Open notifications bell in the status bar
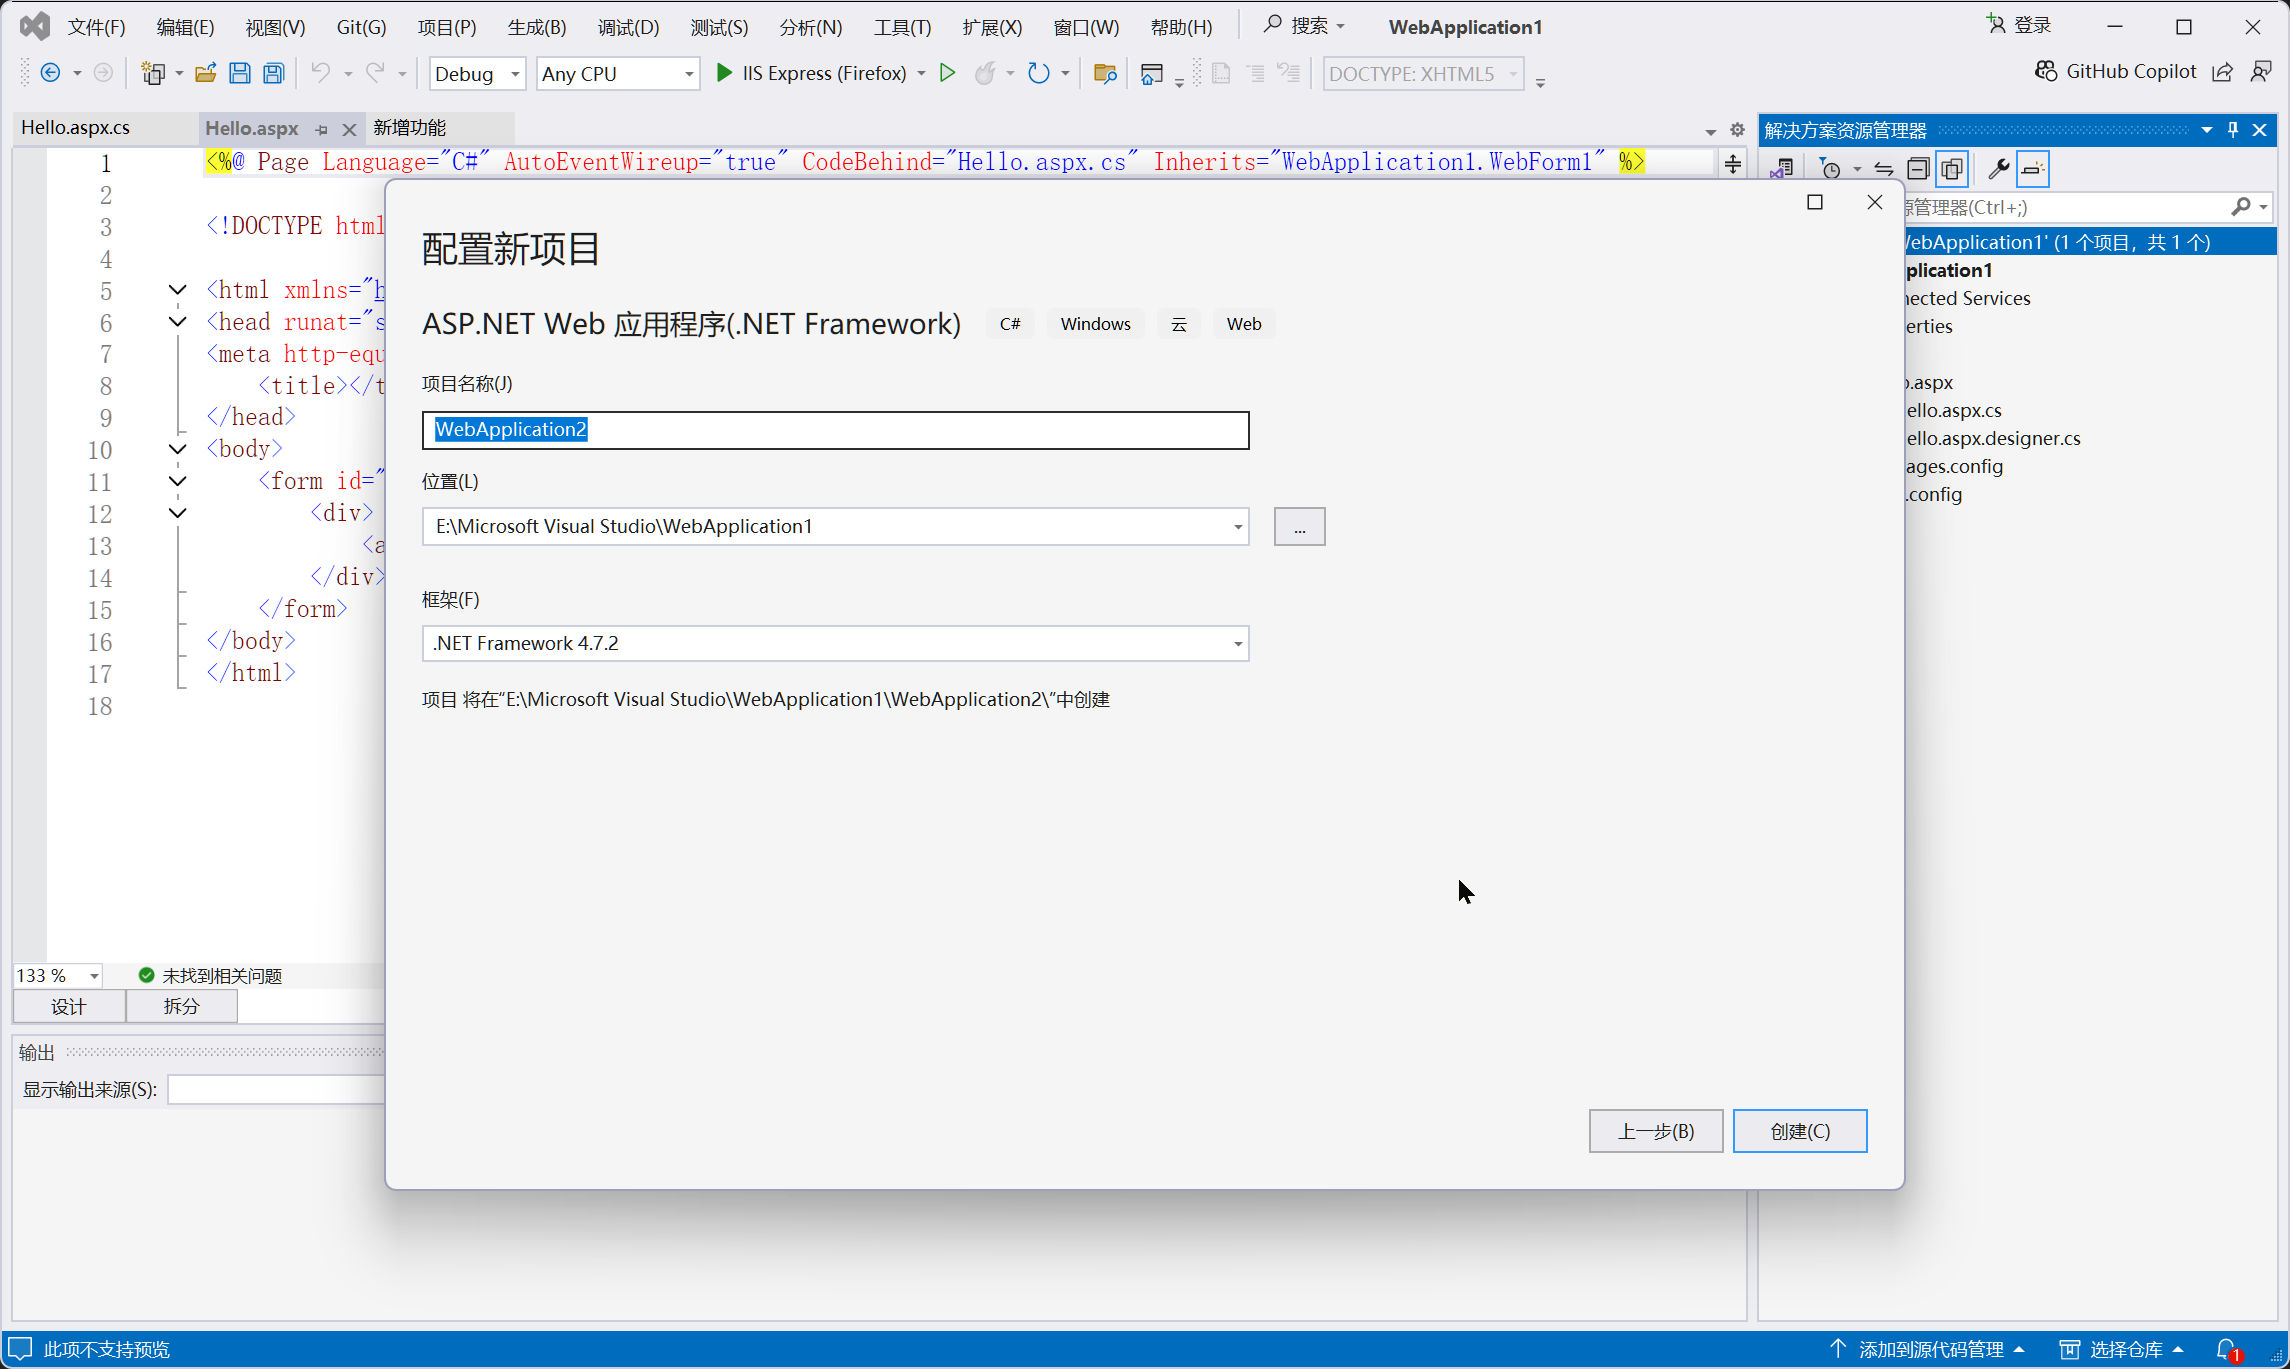 click(x=2227, y=1349)
